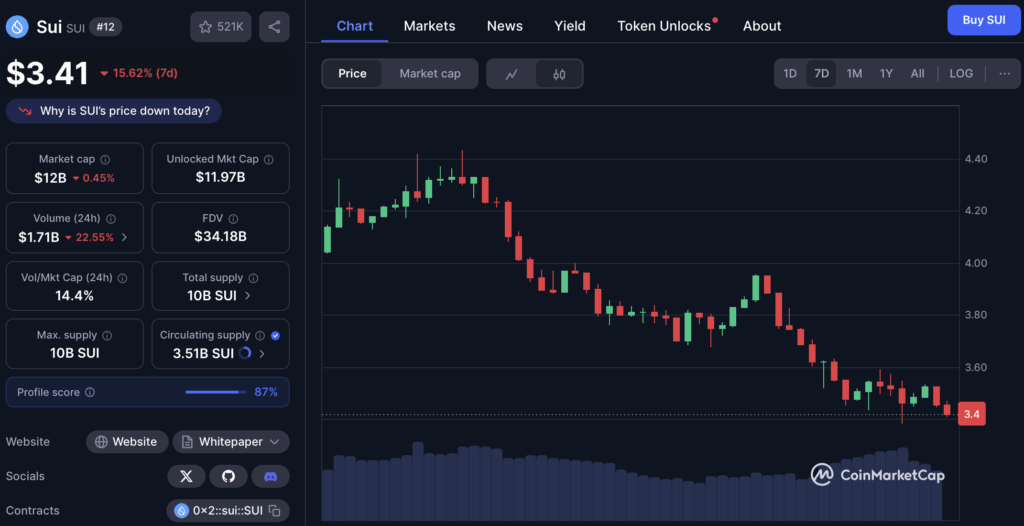This screenshot has width=1024, height=526.
Task: Set chart range to 1Y
Action: 886,73
